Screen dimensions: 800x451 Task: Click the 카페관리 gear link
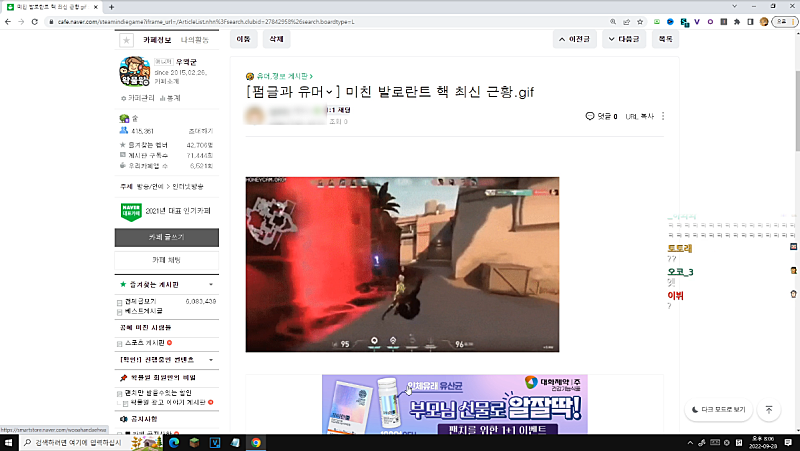click(138, 98)
